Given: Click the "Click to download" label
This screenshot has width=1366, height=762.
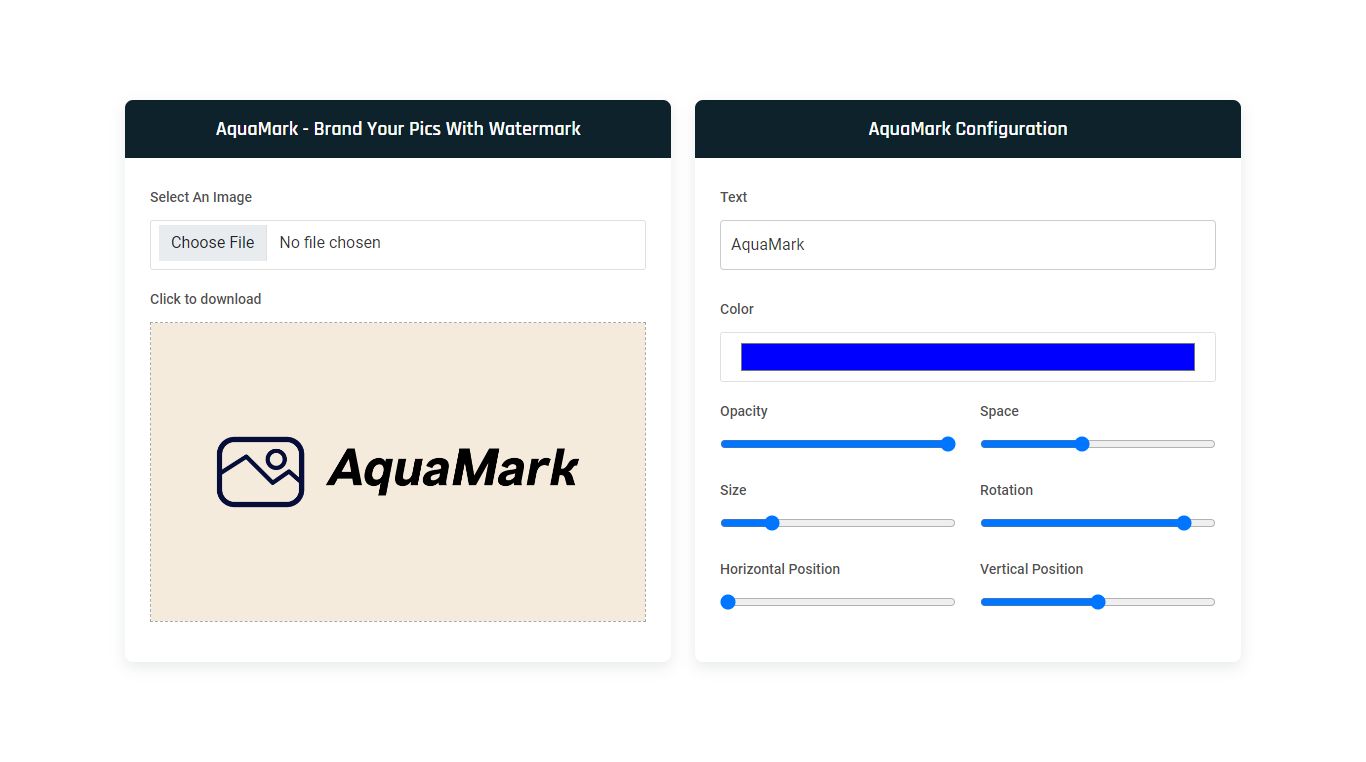Looking at the screenshot, I should pyautogui.click(x=205, y=299).
